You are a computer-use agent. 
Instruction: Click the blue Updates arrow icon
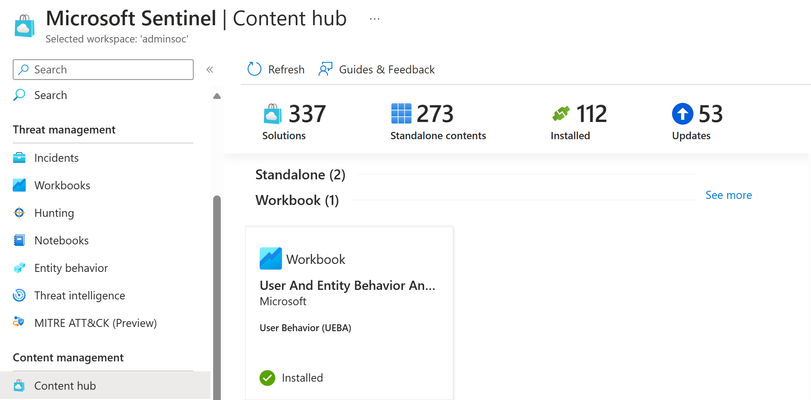pyautogui.click(x=682, y=114)
